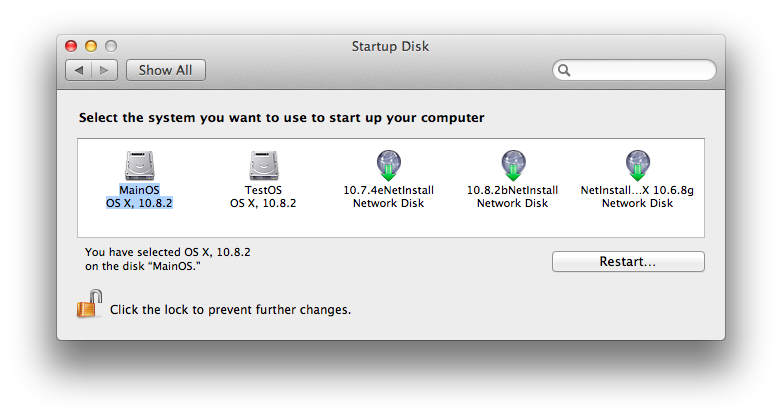Click the highlighted MainOS name label
This screenshot has width=782, height=419.
pyautogui.click(x=139, y=190)
